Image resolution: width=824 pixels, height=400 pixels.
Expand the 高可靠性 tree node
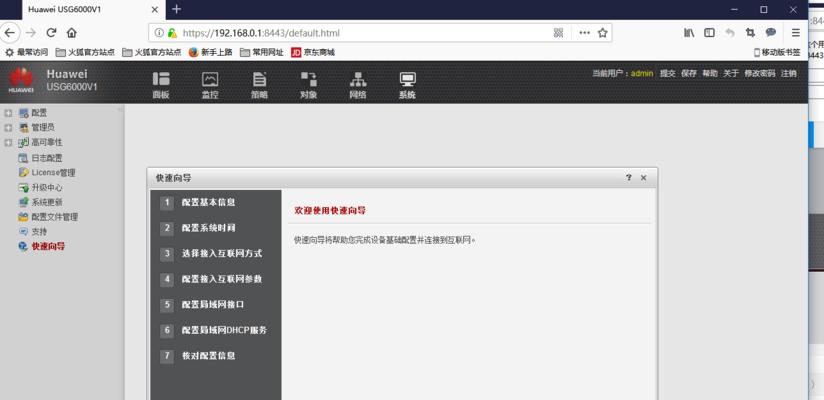[x=8, y=143]
